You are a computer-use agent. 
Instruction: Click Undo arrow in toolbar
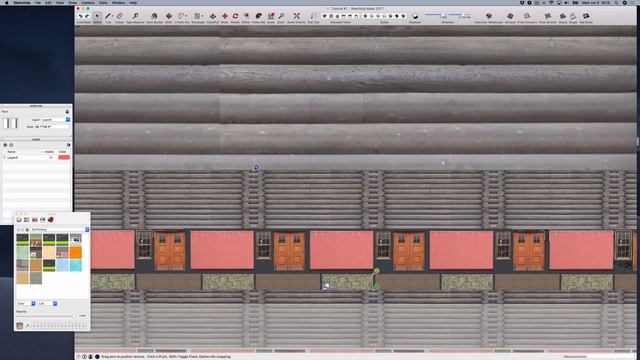[81, 16]
